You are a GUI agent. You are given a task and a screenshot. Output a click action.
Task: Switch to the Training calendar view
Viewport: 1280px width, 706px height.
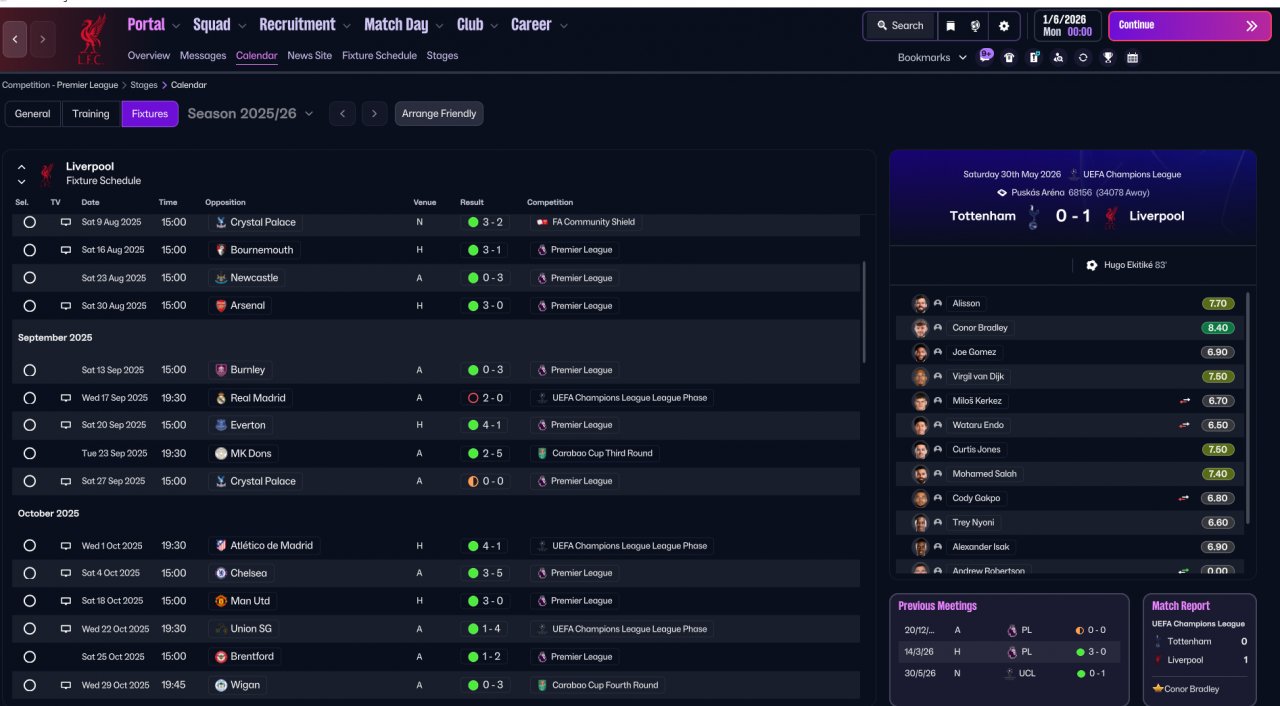[91, 114]
